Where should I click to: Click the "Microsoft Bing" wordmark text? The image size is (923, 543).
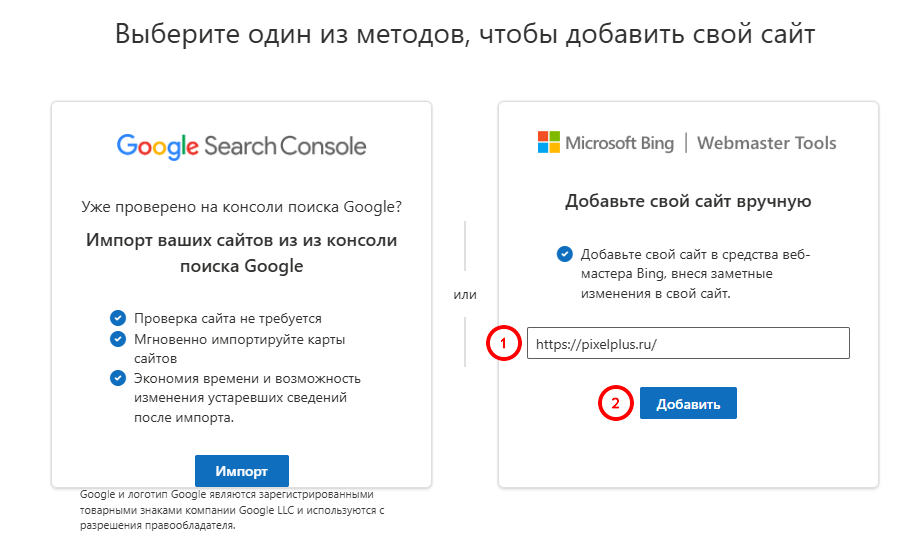click(619, 142)
